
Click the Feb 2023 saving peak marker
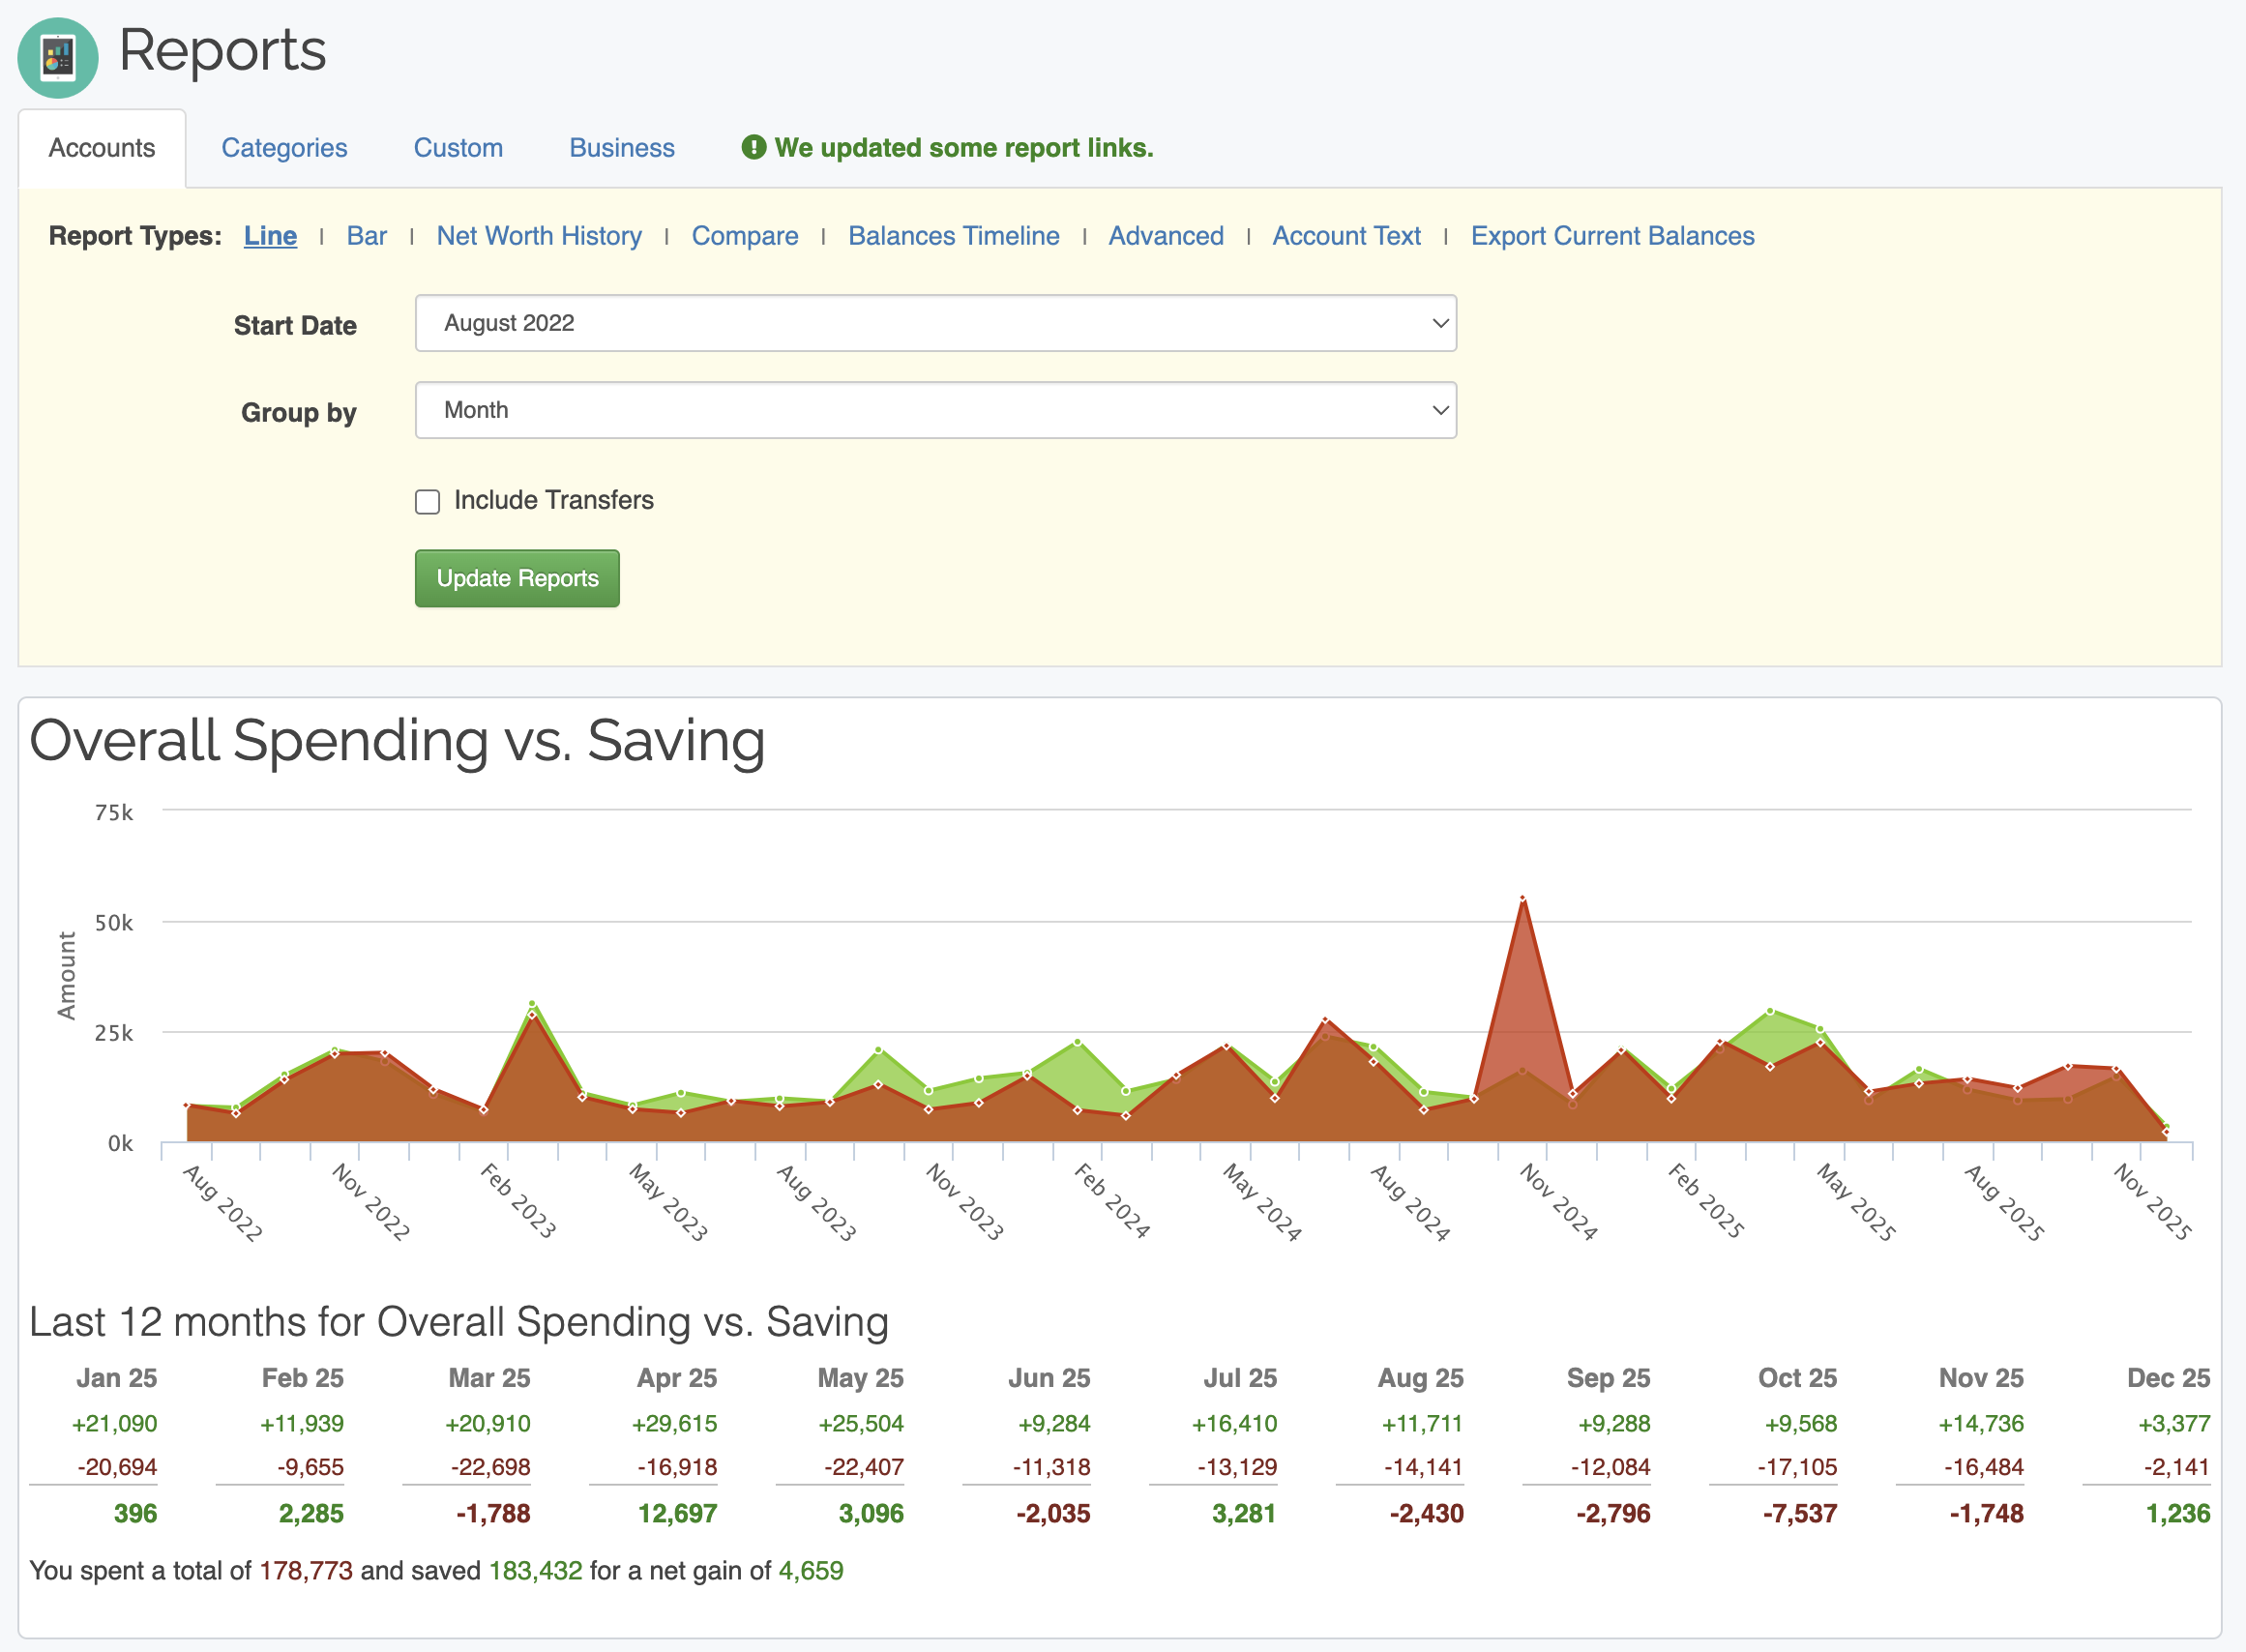click(532, 1003)
